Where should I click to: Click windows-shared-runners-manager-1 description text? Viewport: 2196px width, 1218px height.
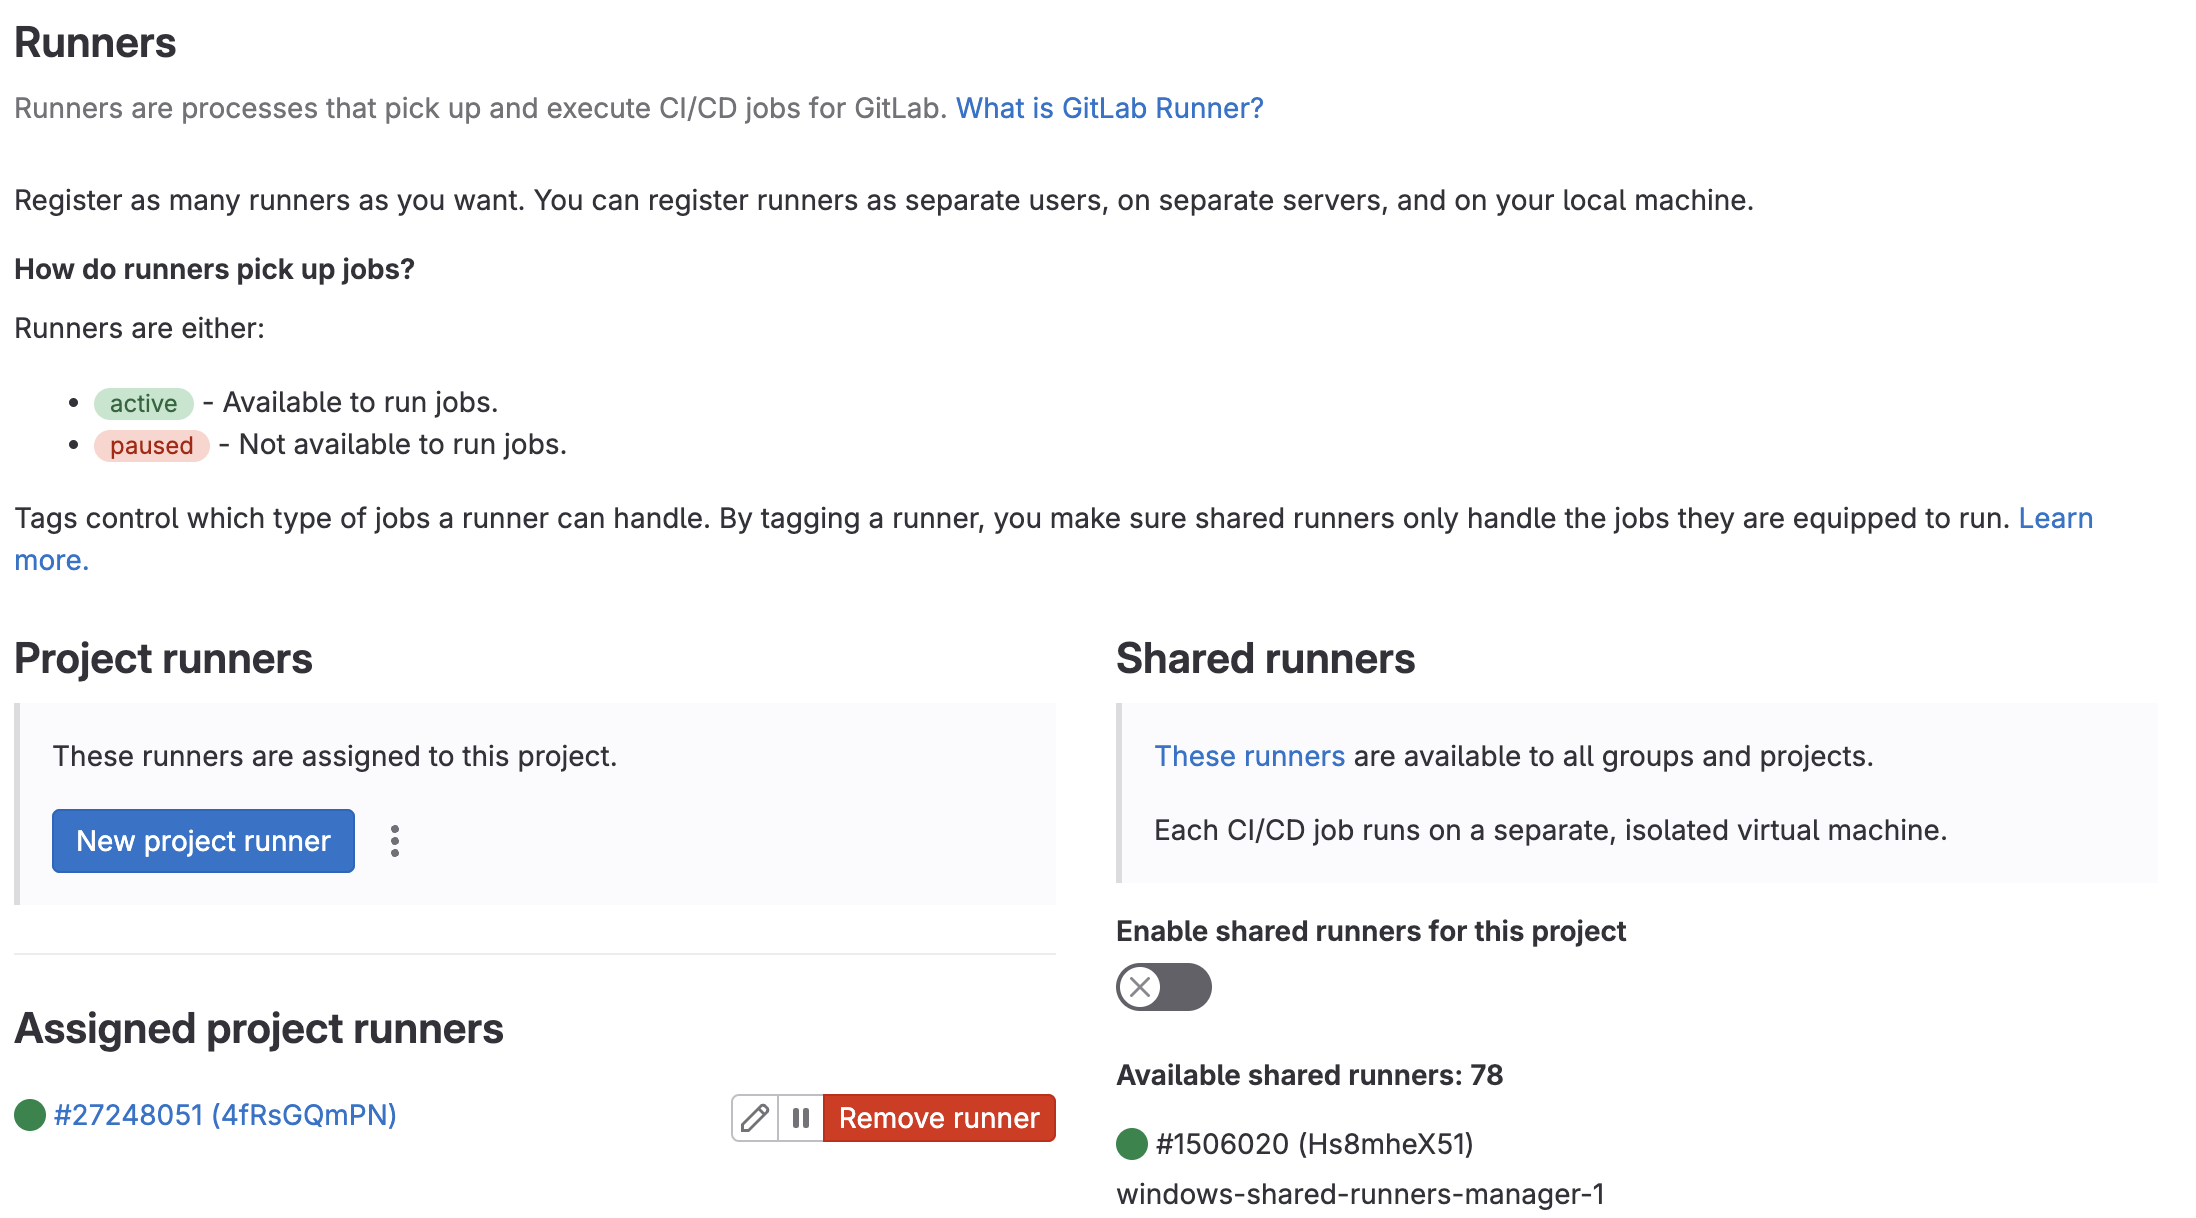point(1360,1194)
